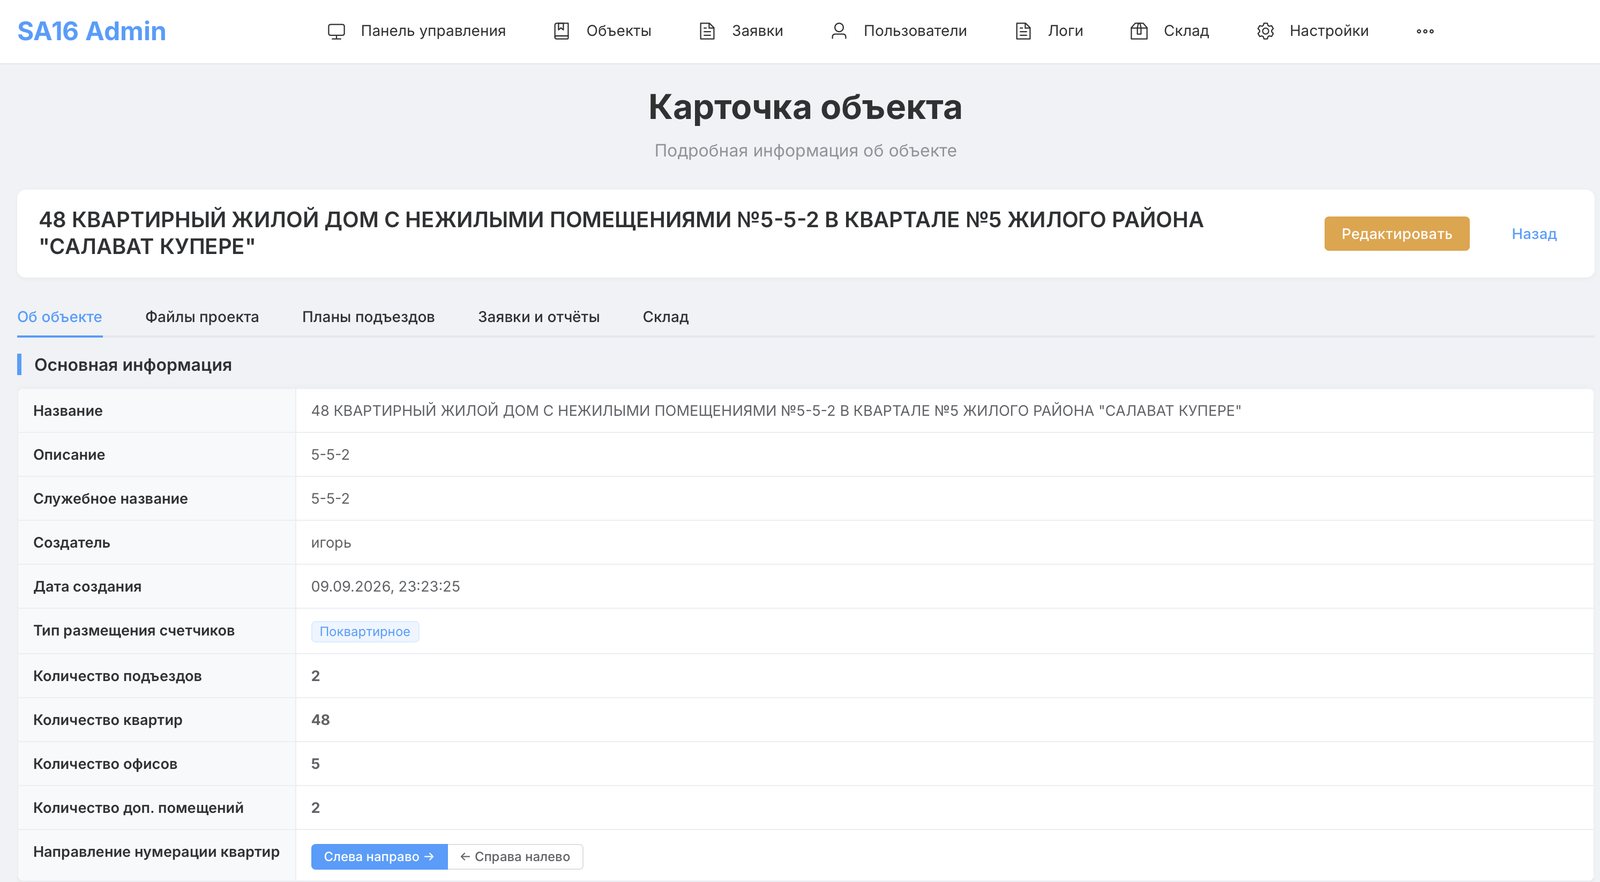Image resolution: width=1600 pixels, height=882 pixels.
Task: Click the Количество доп. помещений label
Action: 138,808
